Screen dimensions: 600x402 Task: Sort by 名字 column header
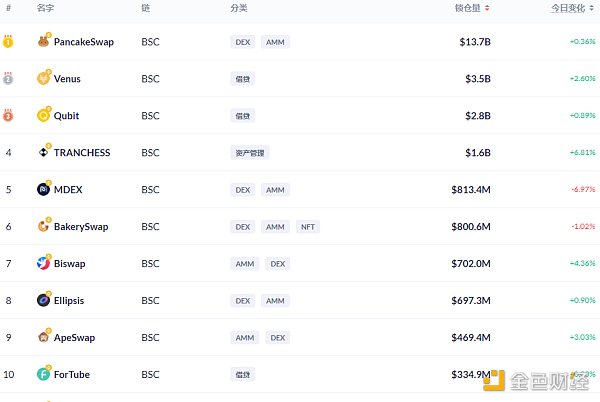pyautogui.click(x=46, y=7)
